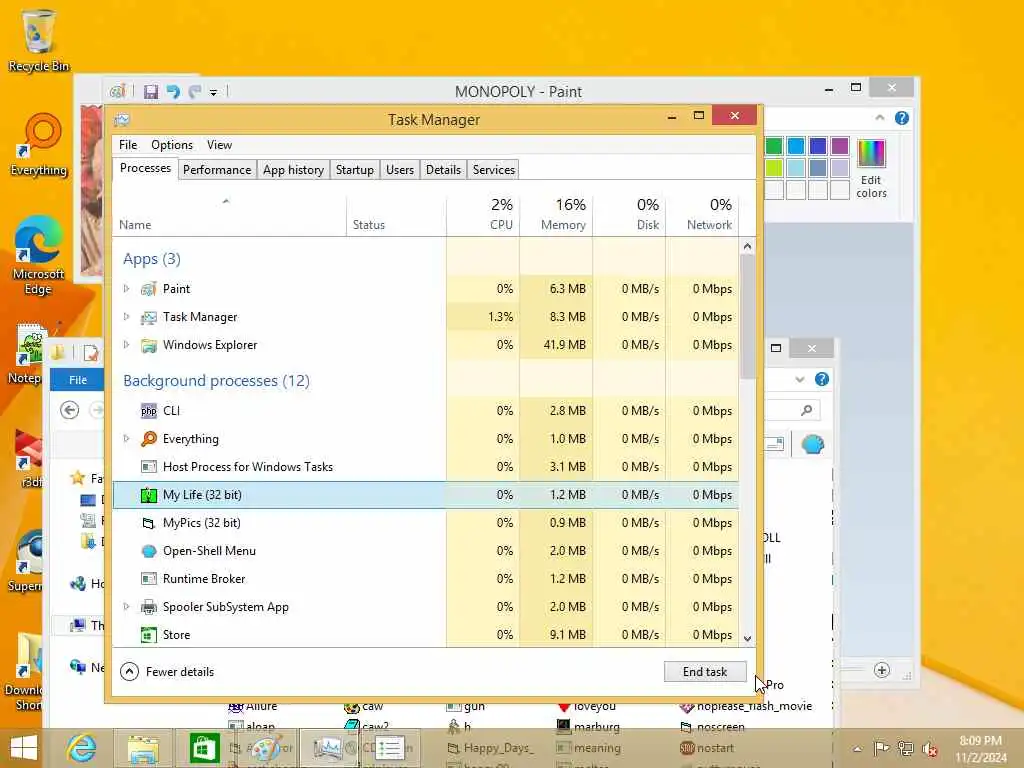Sort processes by the Network column
1024x768 pixels.
703,214
